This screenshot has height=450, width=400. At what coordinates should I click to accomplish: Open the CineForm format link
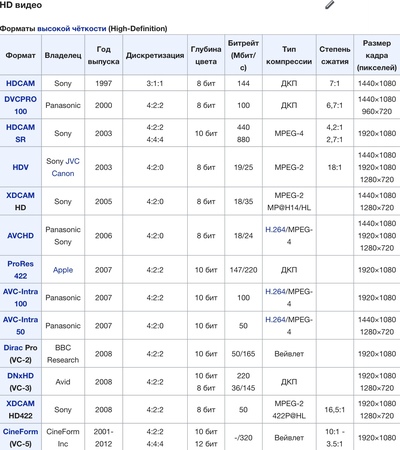click(20, 432)
